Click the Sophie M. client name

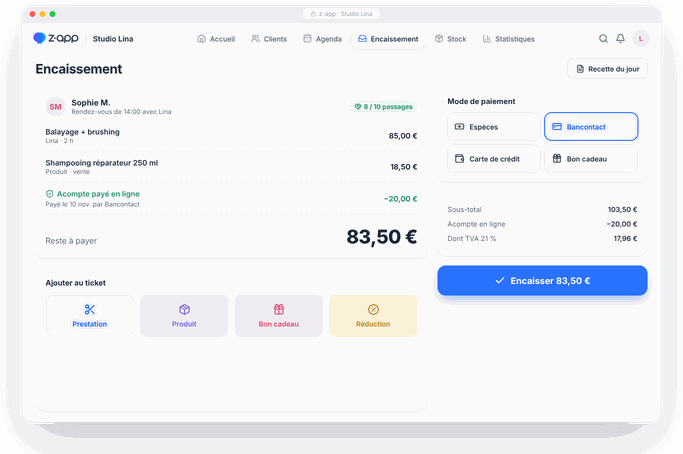[x=91, y=102]
